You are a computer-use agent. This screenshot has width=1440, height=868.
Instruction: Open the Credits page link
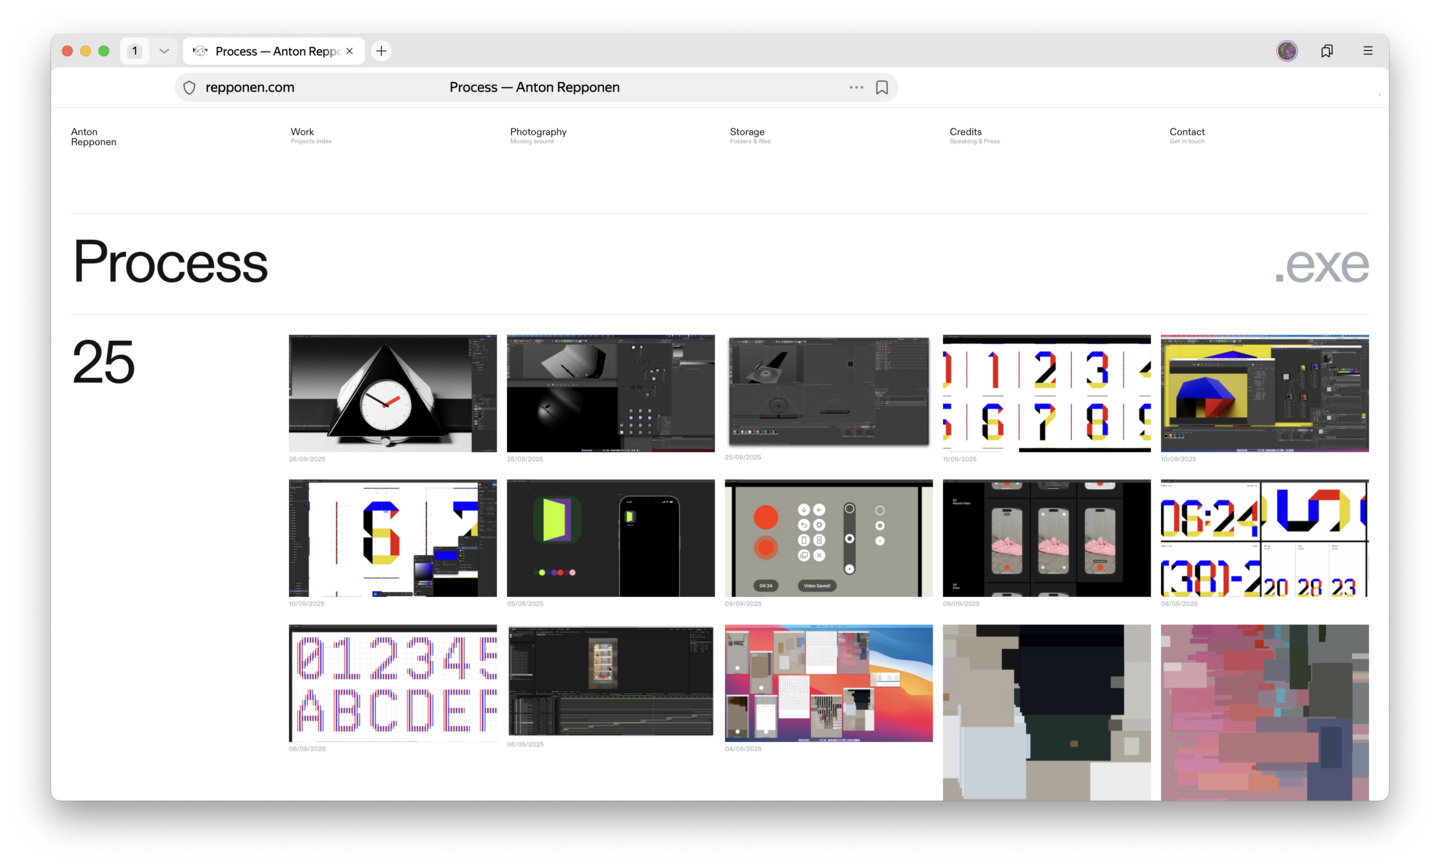click(x=965, y=132)
